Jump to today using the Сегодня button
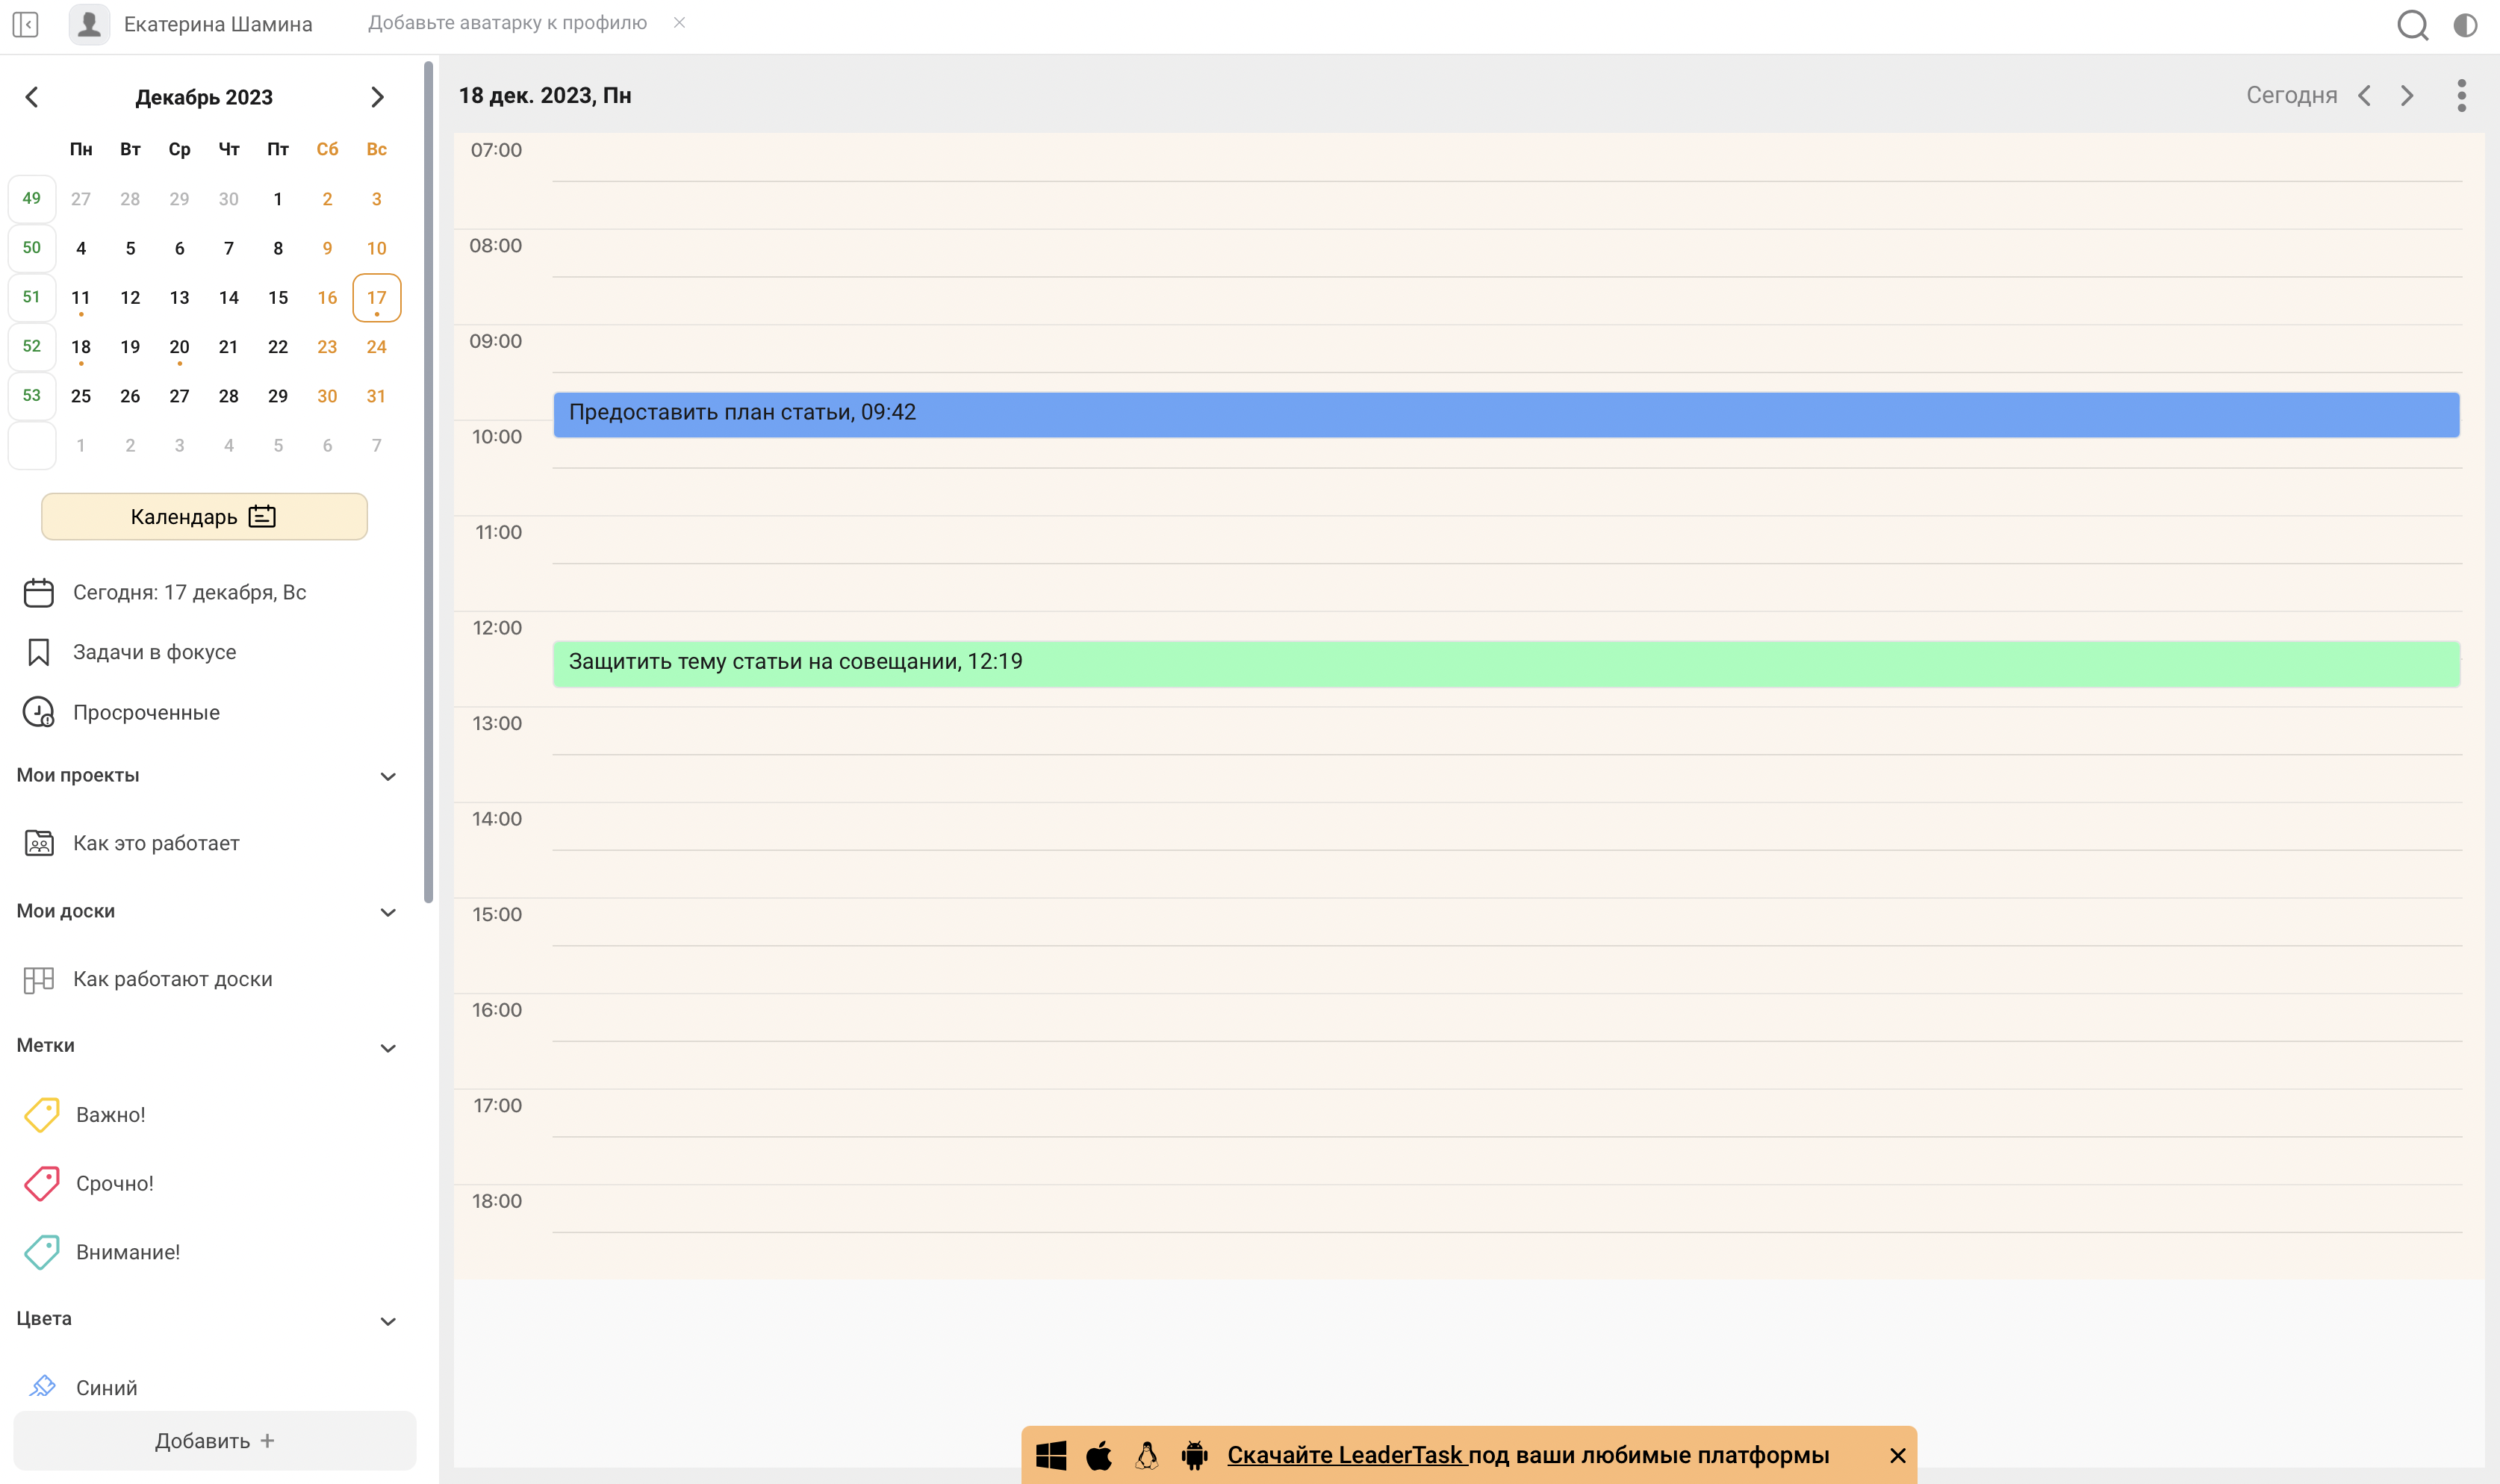 (2292, 95)
